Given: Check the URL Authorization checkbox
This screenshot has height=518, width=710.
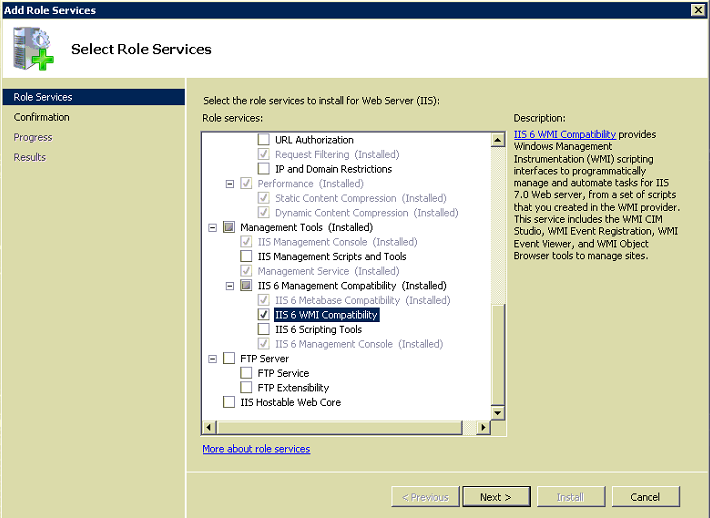Looking at the screenshot, I should point(264,139).
